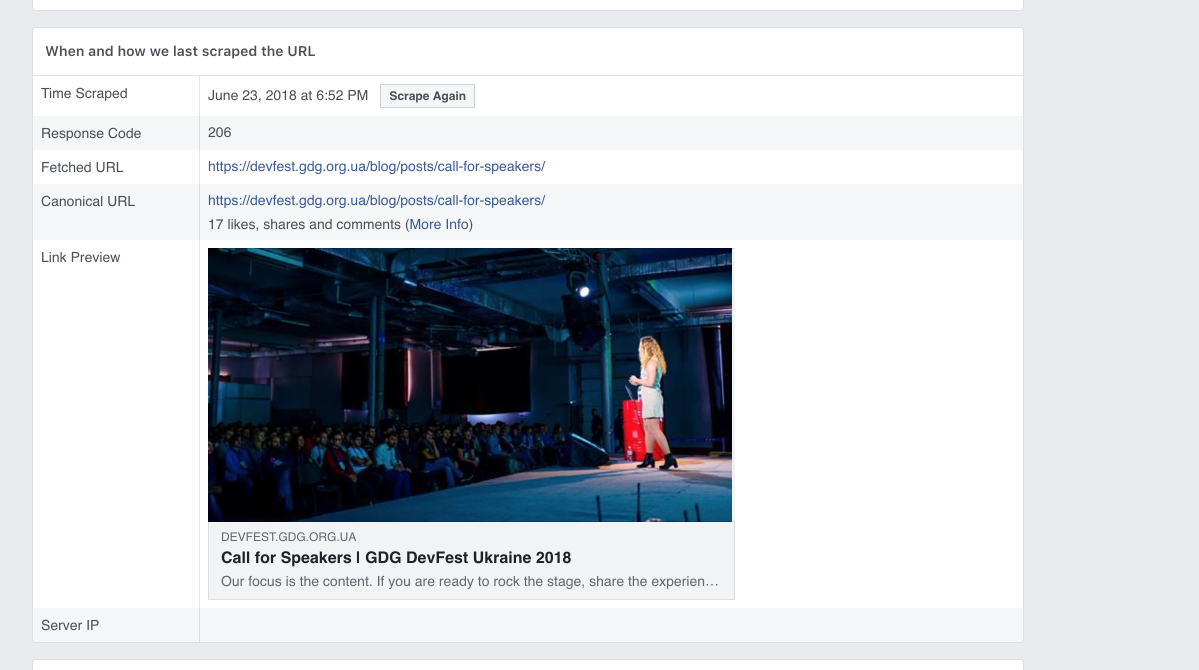Select the Server IP label
This screenshot has width=1199, height=670.
pos(70,625)
